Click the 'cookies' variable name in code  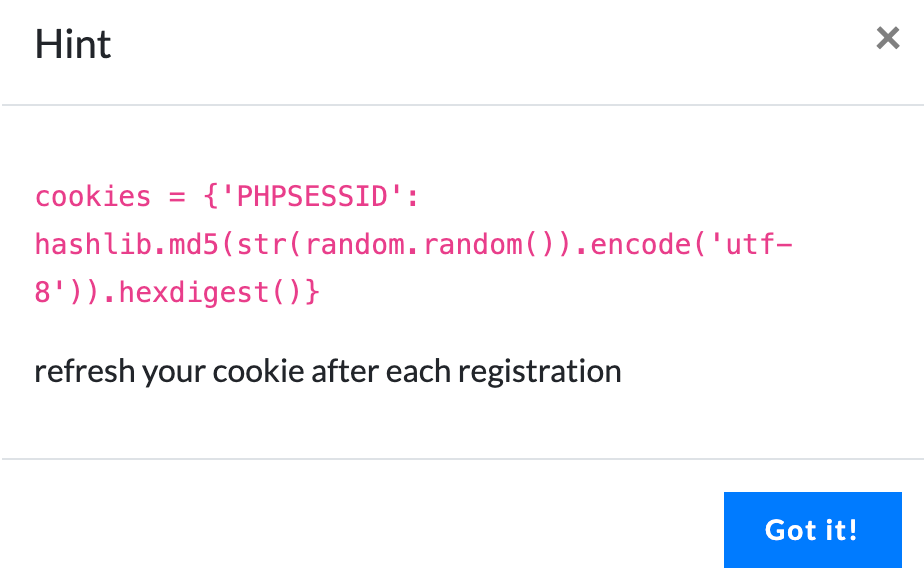click(x=93, y=196)
